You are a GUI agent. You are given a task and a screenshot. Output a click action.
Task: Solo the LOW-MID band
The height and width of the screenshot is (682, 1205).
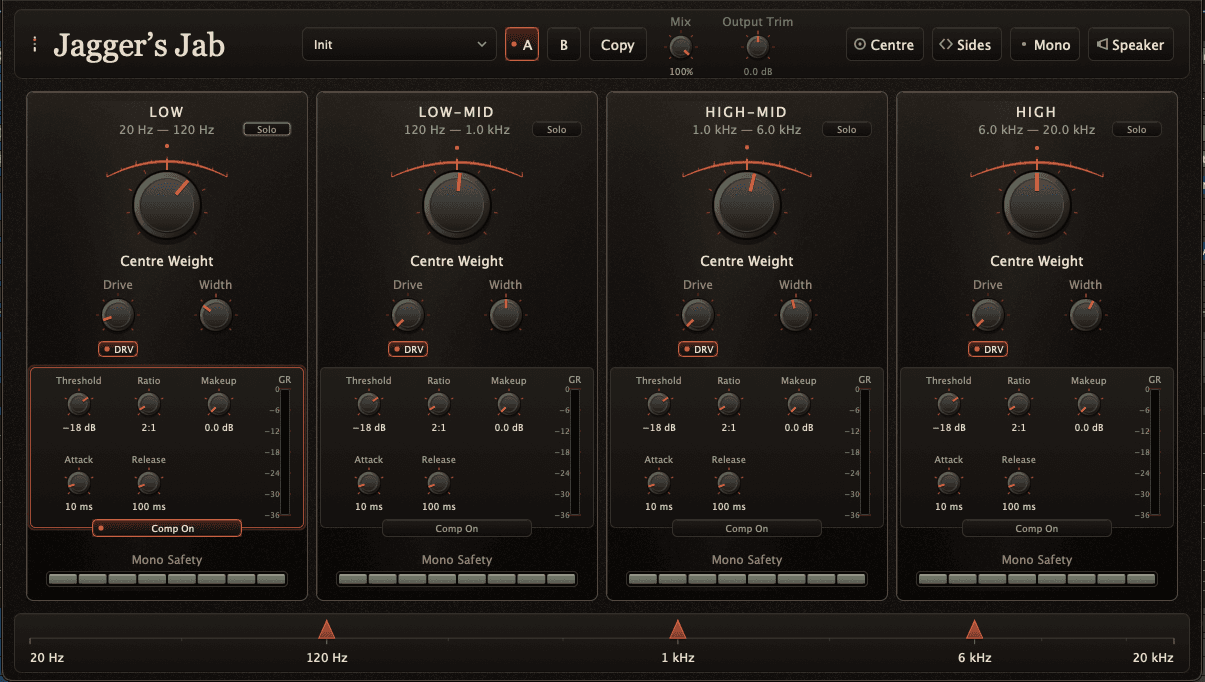[x=557, y=129]
